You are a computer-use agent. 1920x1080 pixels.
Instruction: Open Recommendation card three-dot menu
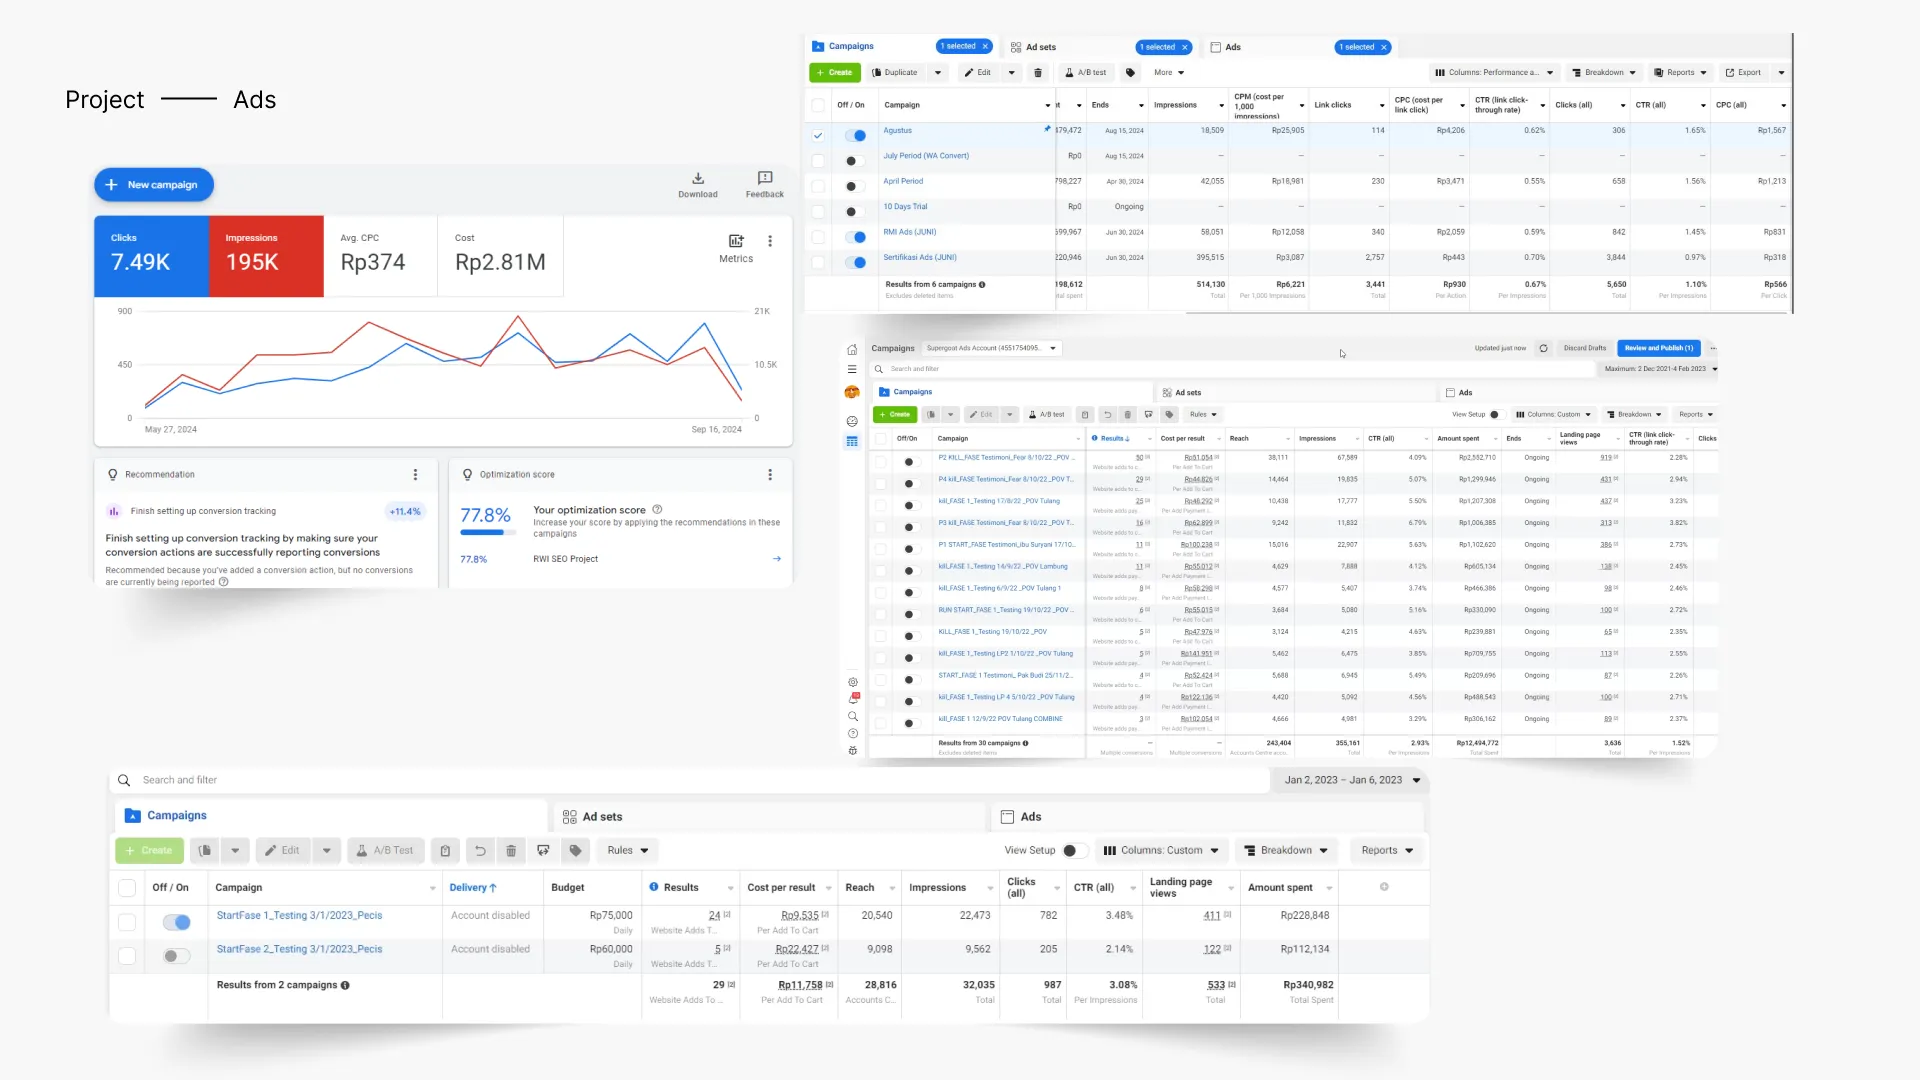click(x=415, y=475)
